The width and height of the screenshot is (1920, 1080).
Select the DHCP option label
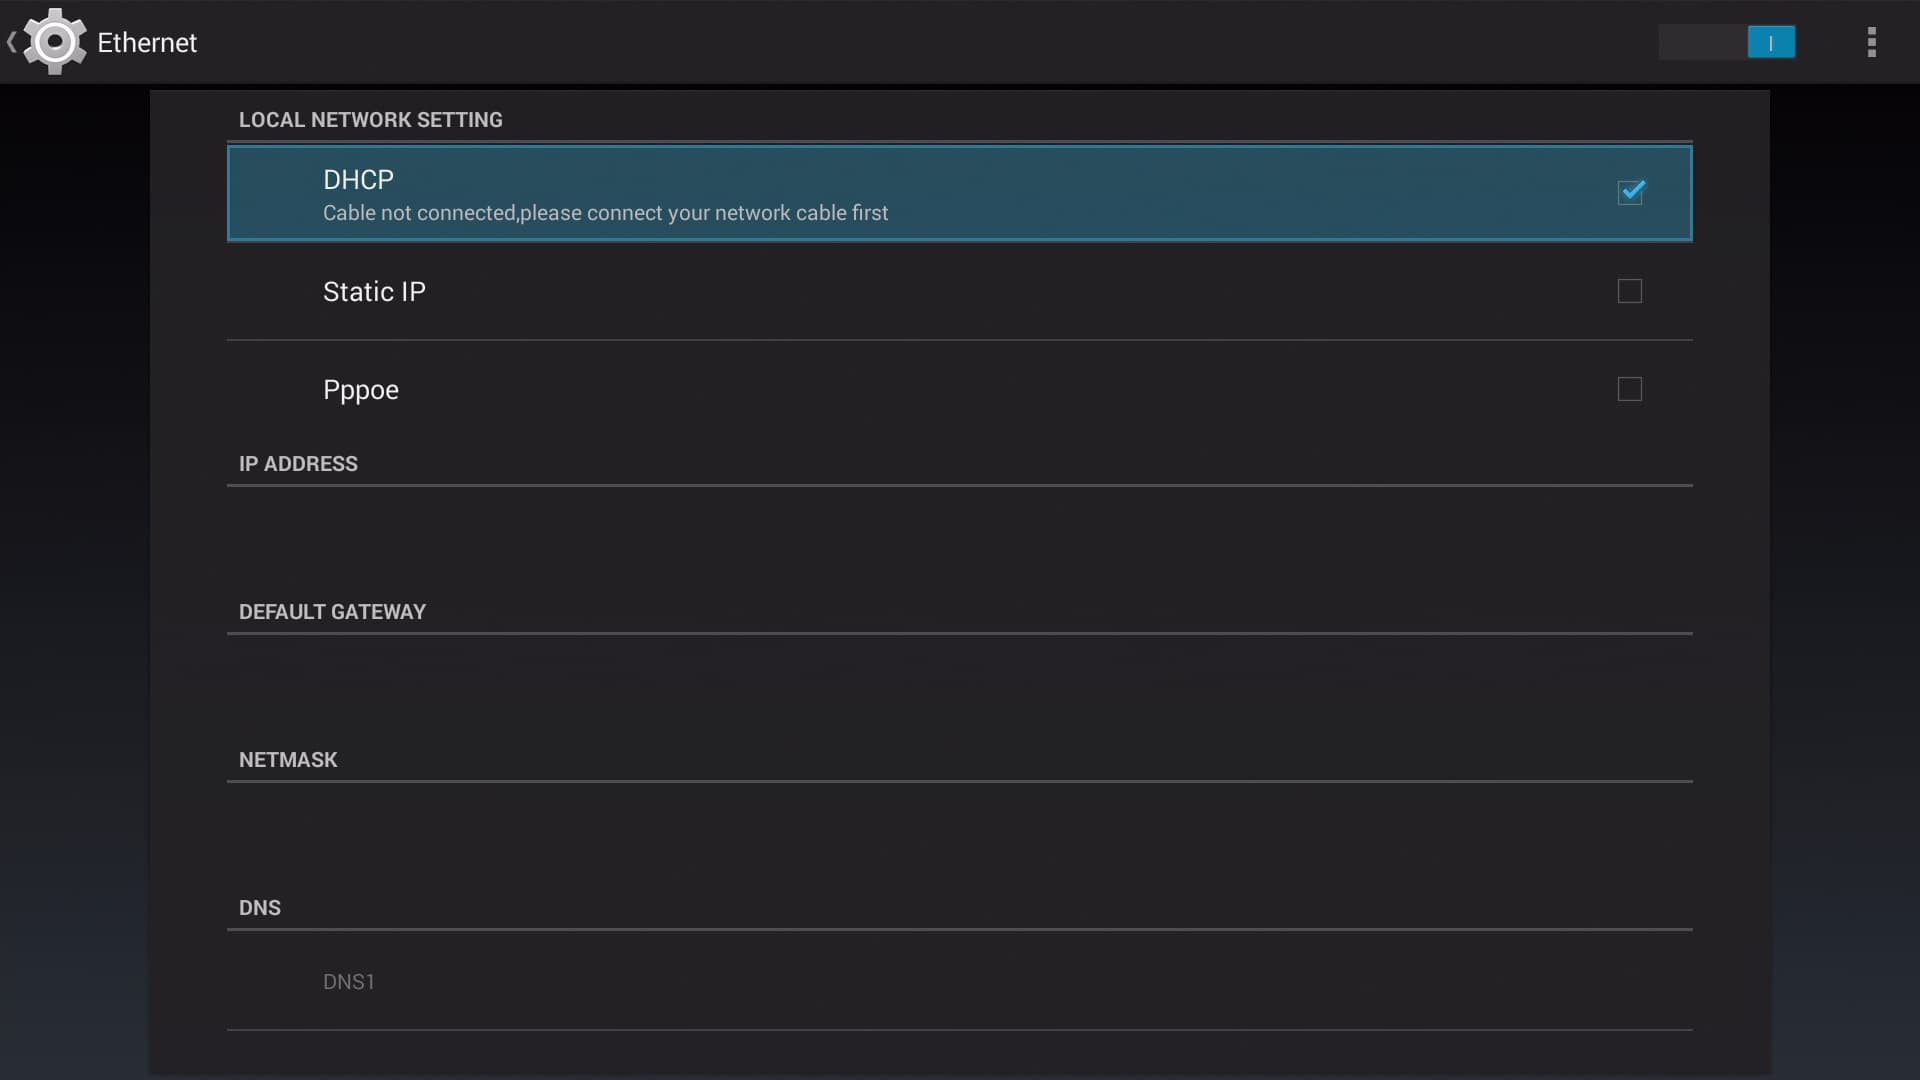358,180
